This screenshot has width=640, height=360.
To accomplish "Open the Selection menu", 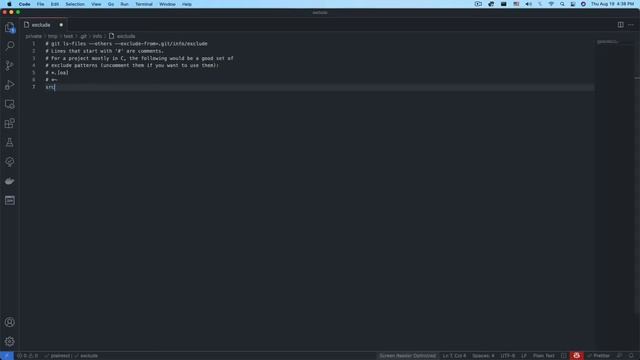I will (x=75, y=4).
